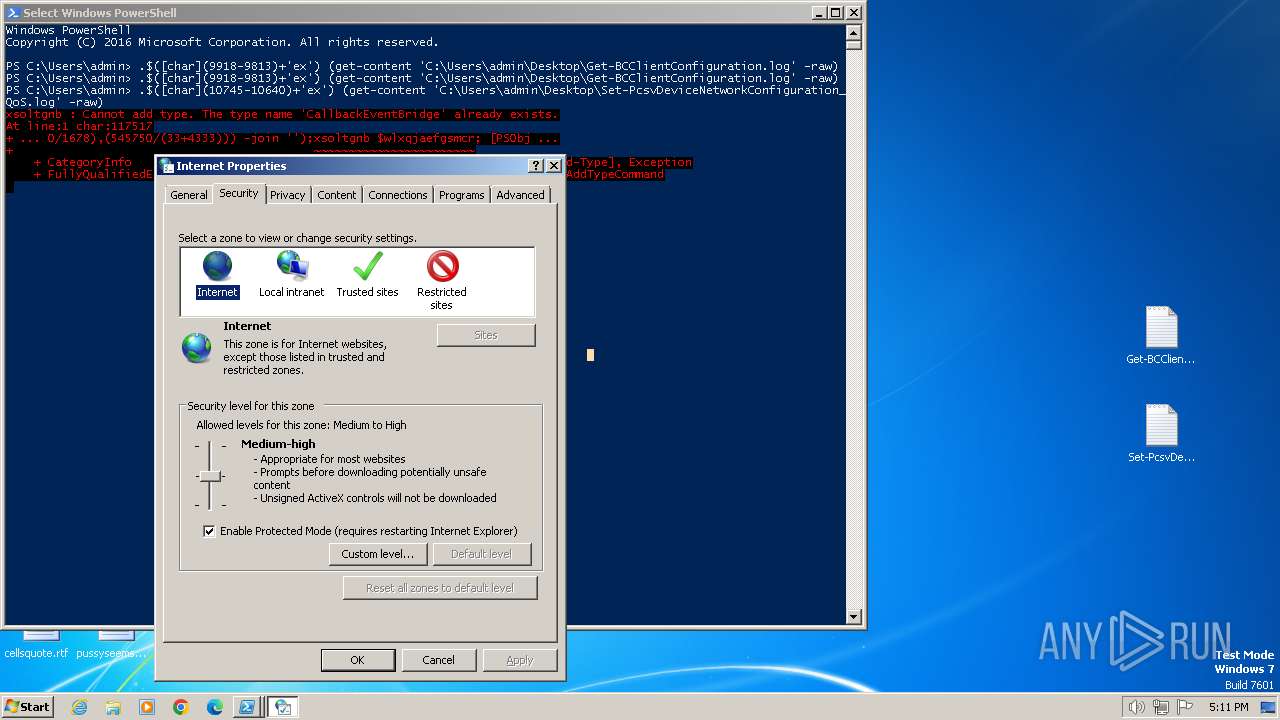Click the network status tray icon
This screenshot has width=1280, height=720.
[x=1163, y=707]
